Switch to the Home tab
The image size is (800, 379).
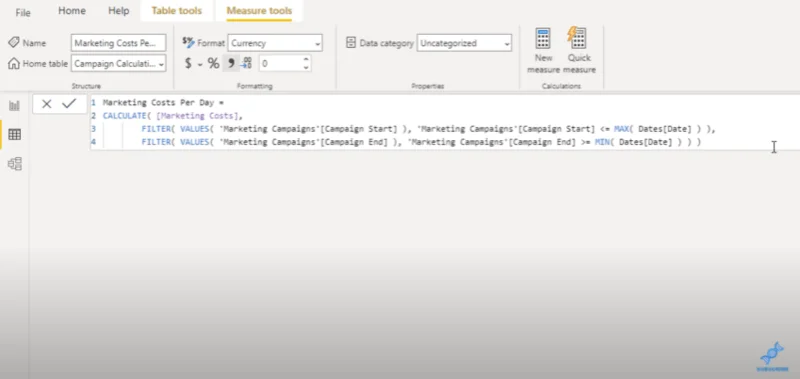[x=71, y=11]
